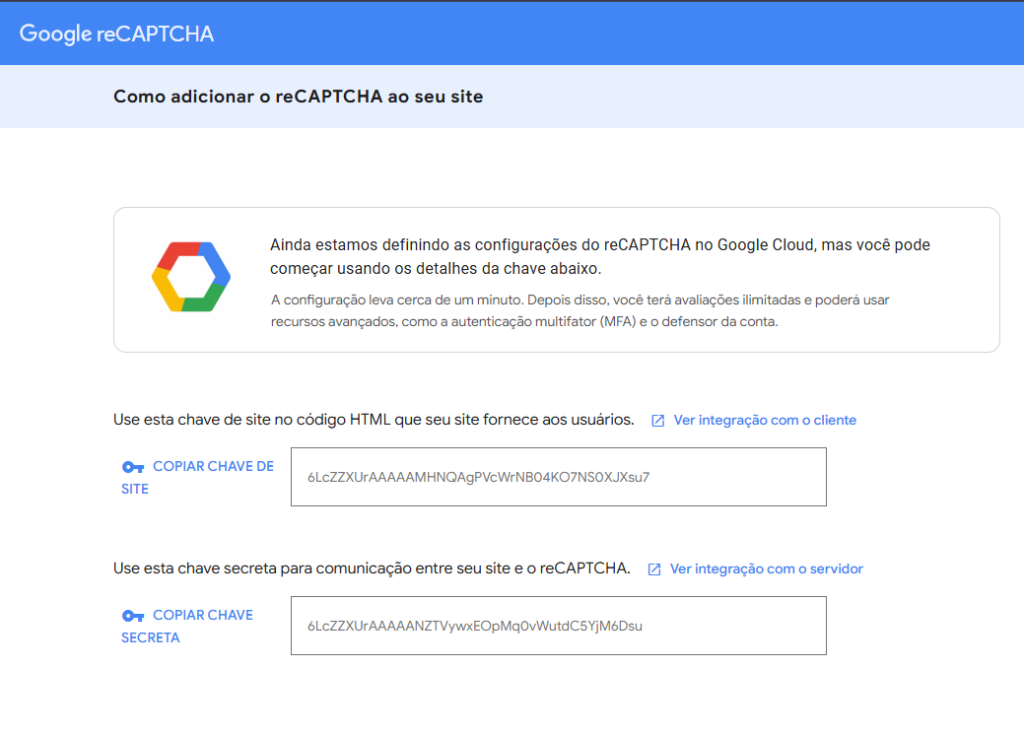Open the "Ver integração com o cliente" link
1024x735 pixels.
pyautogui.click(x=765, y=420)
